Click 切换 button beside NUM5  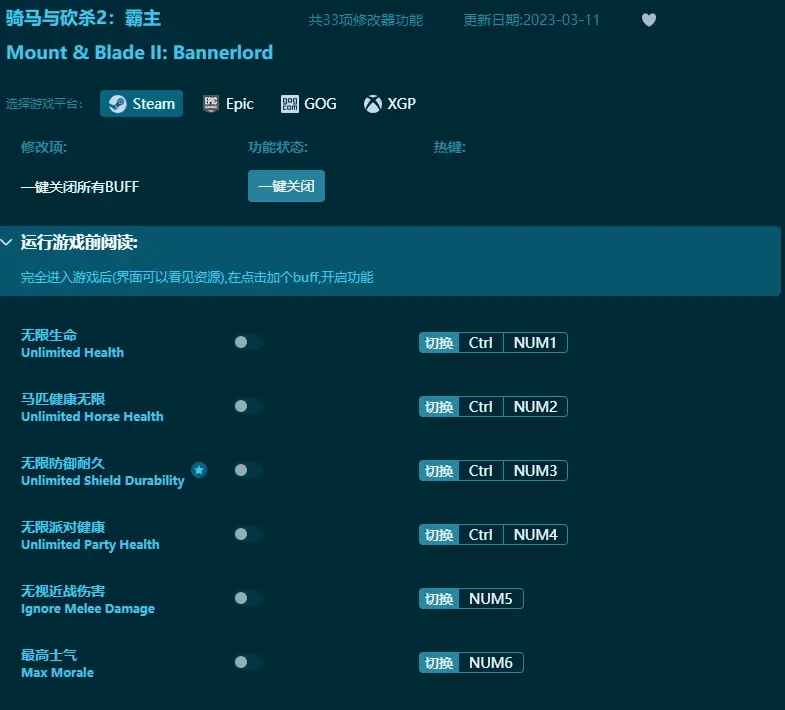(439, 599)
